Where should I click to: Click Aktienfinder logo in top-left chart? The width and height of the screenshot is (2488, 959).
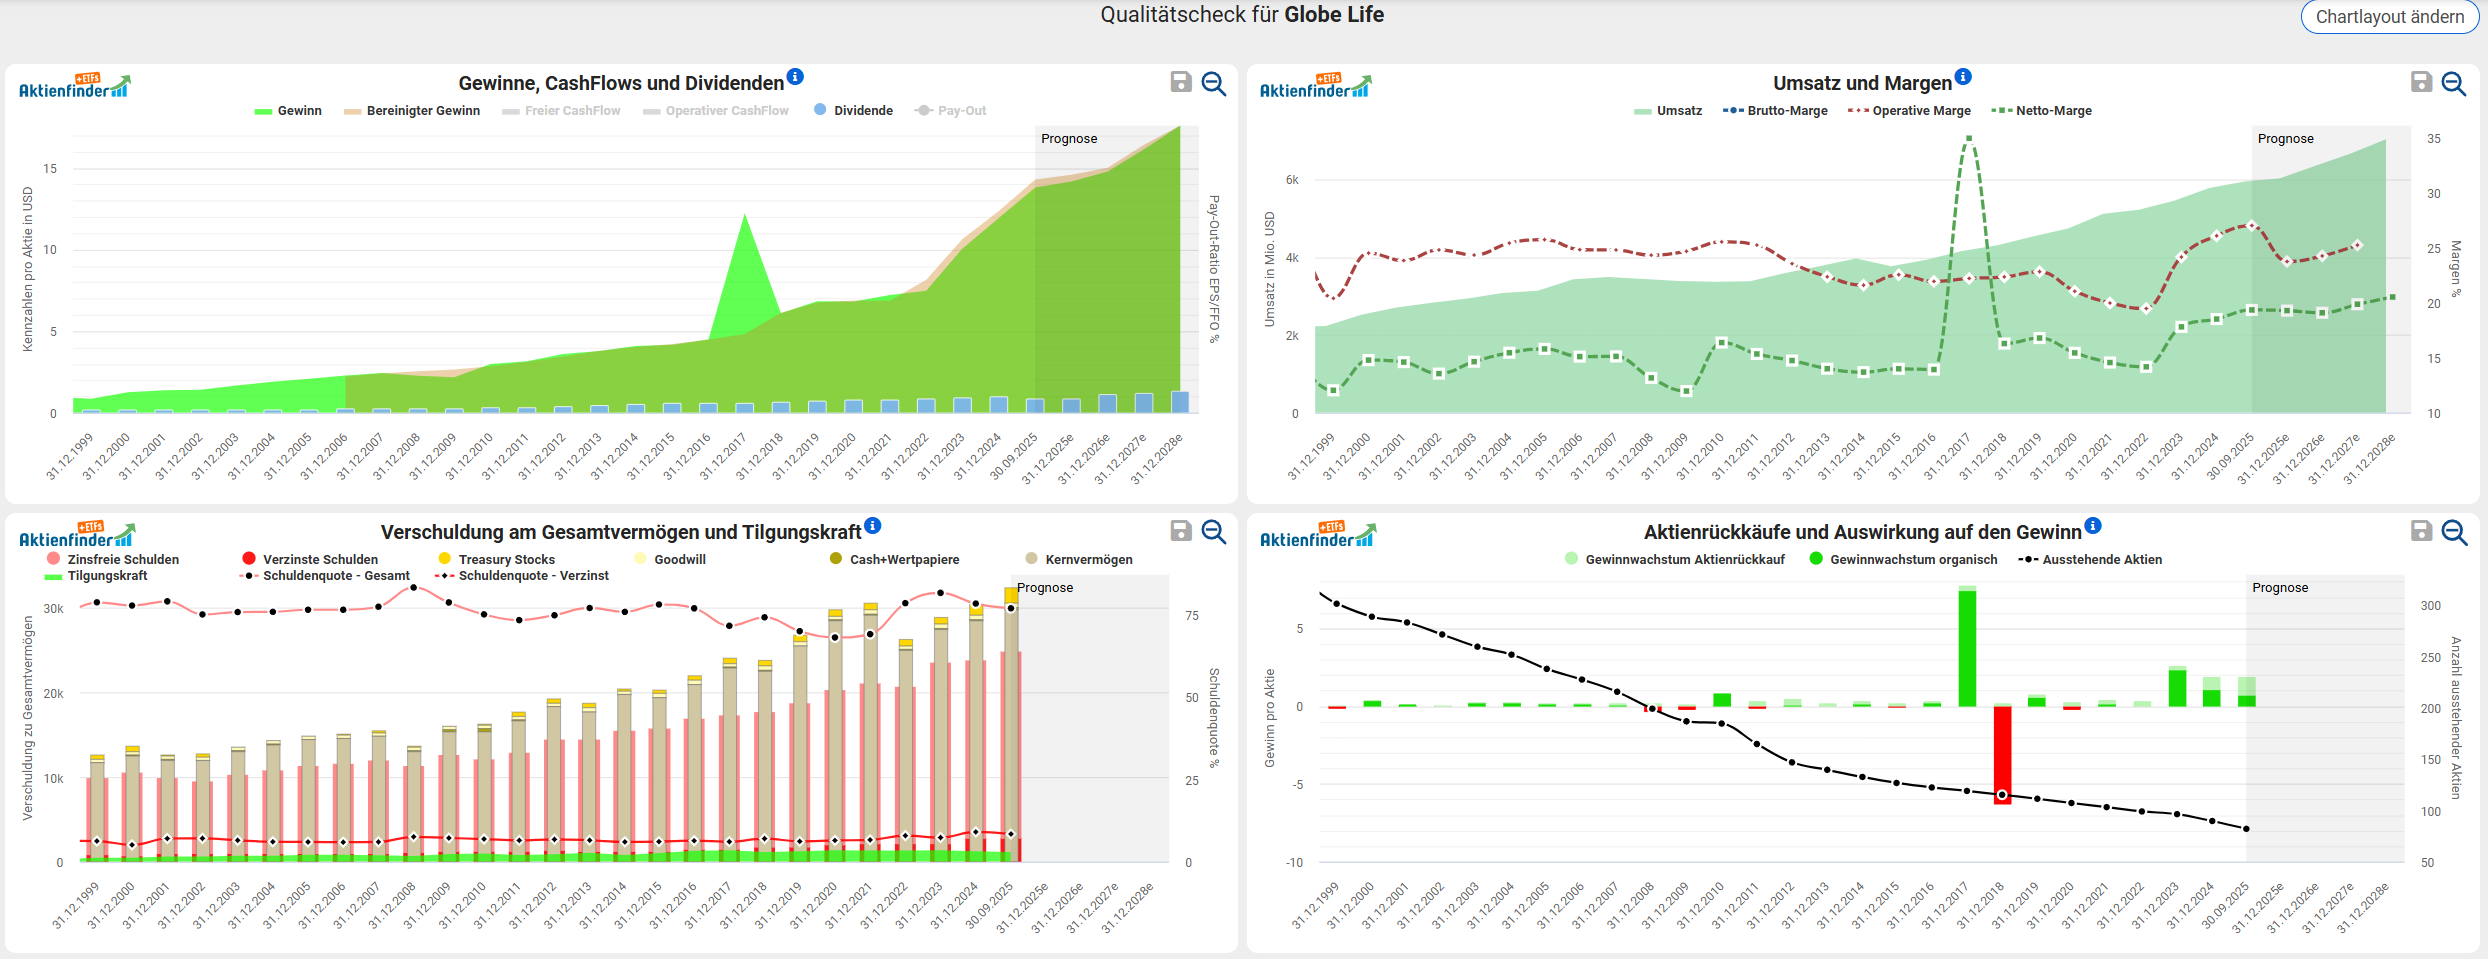74,86
